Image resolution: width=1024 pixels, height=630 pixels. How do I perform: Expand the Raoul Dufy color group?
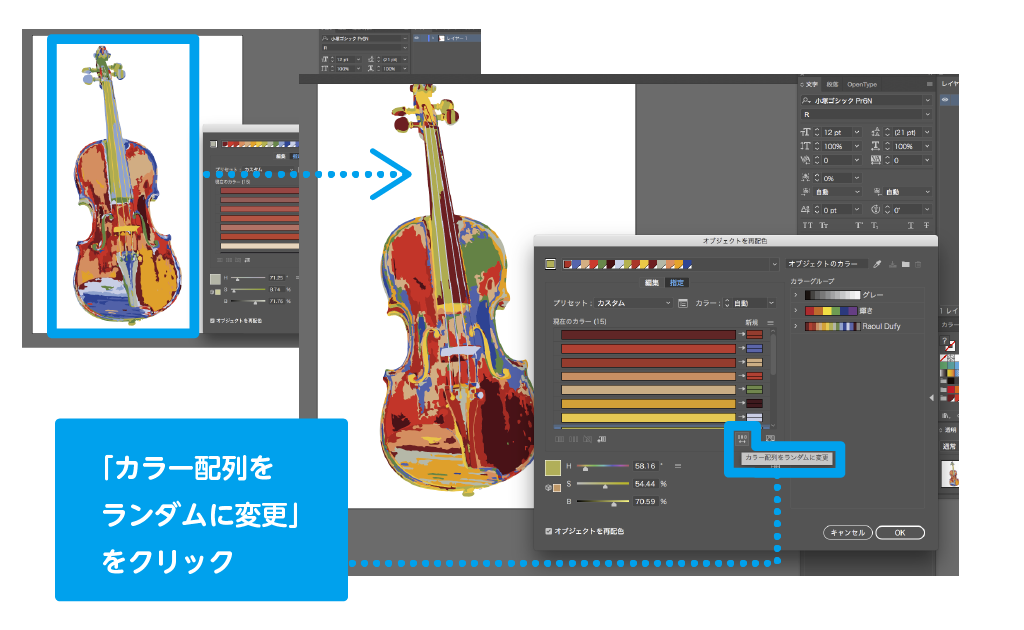795,326
